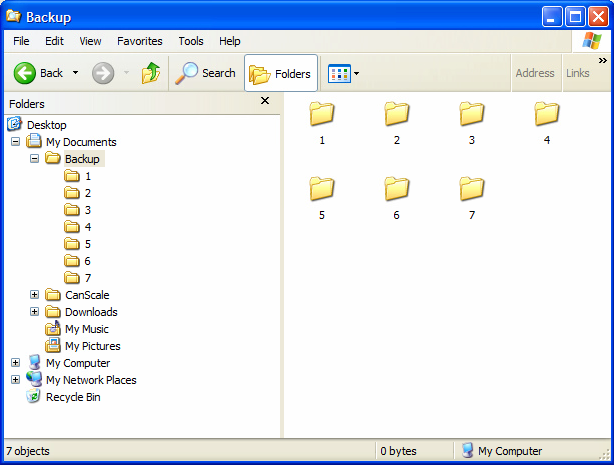Image resolution: width=614 pixels, height=465 pixels.
Task: Select folder 5 in the right pane
Action: pyautogui.click(x=321, y=189)
